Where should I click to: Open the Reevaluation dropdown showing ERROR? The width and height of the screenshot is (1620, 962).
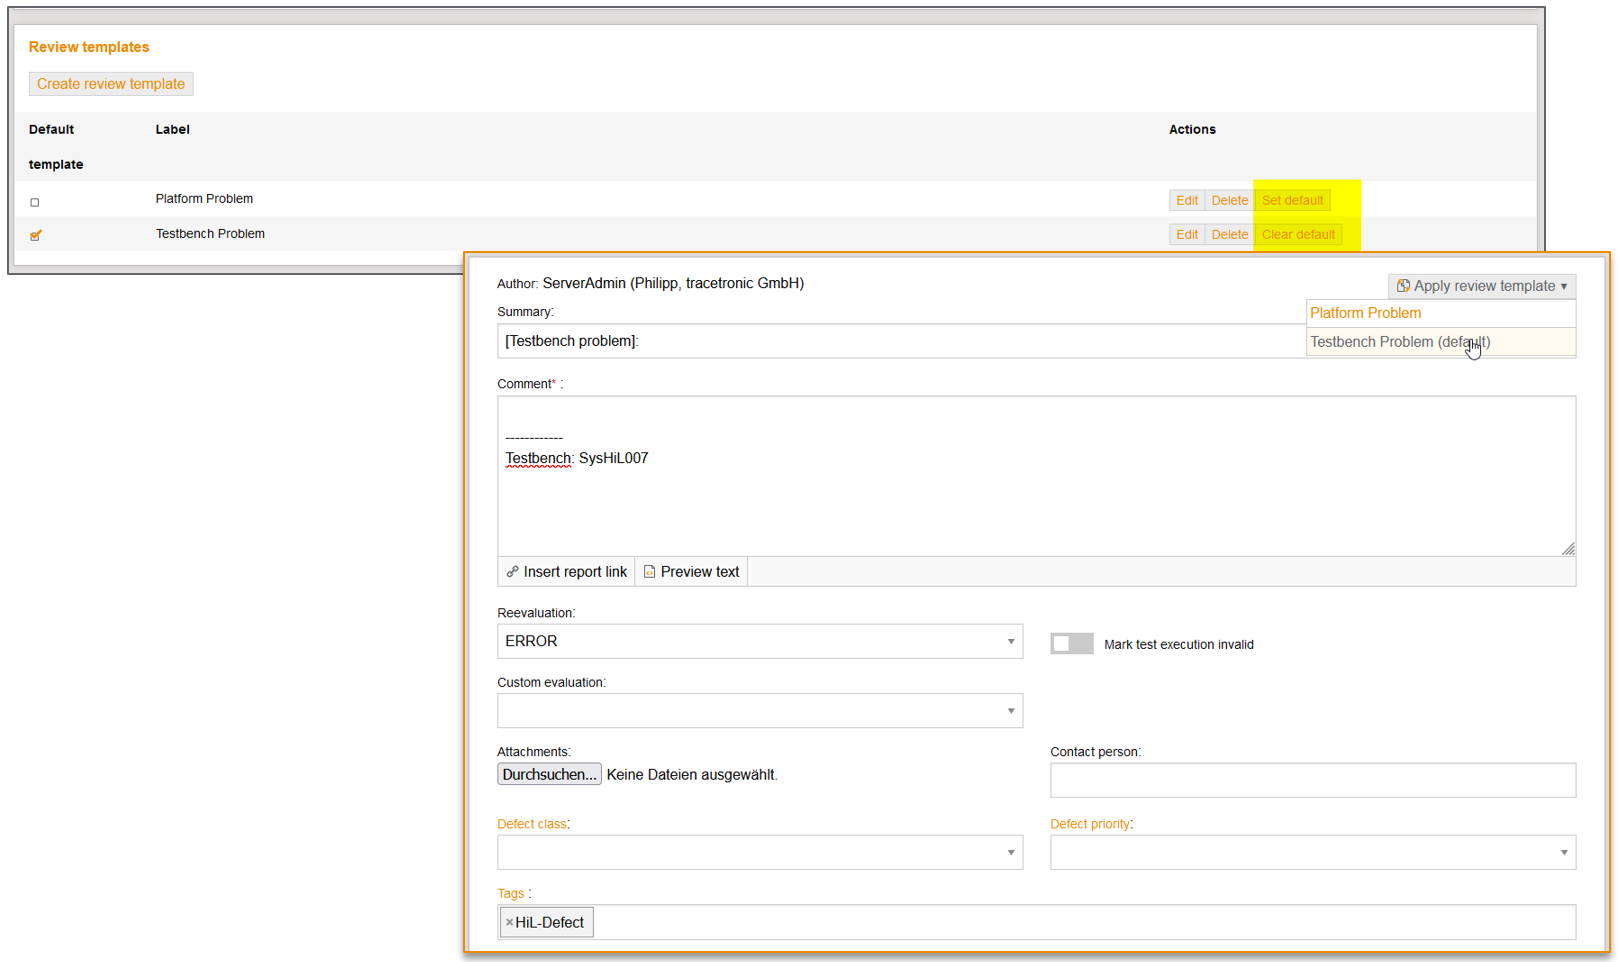(759, 642)
